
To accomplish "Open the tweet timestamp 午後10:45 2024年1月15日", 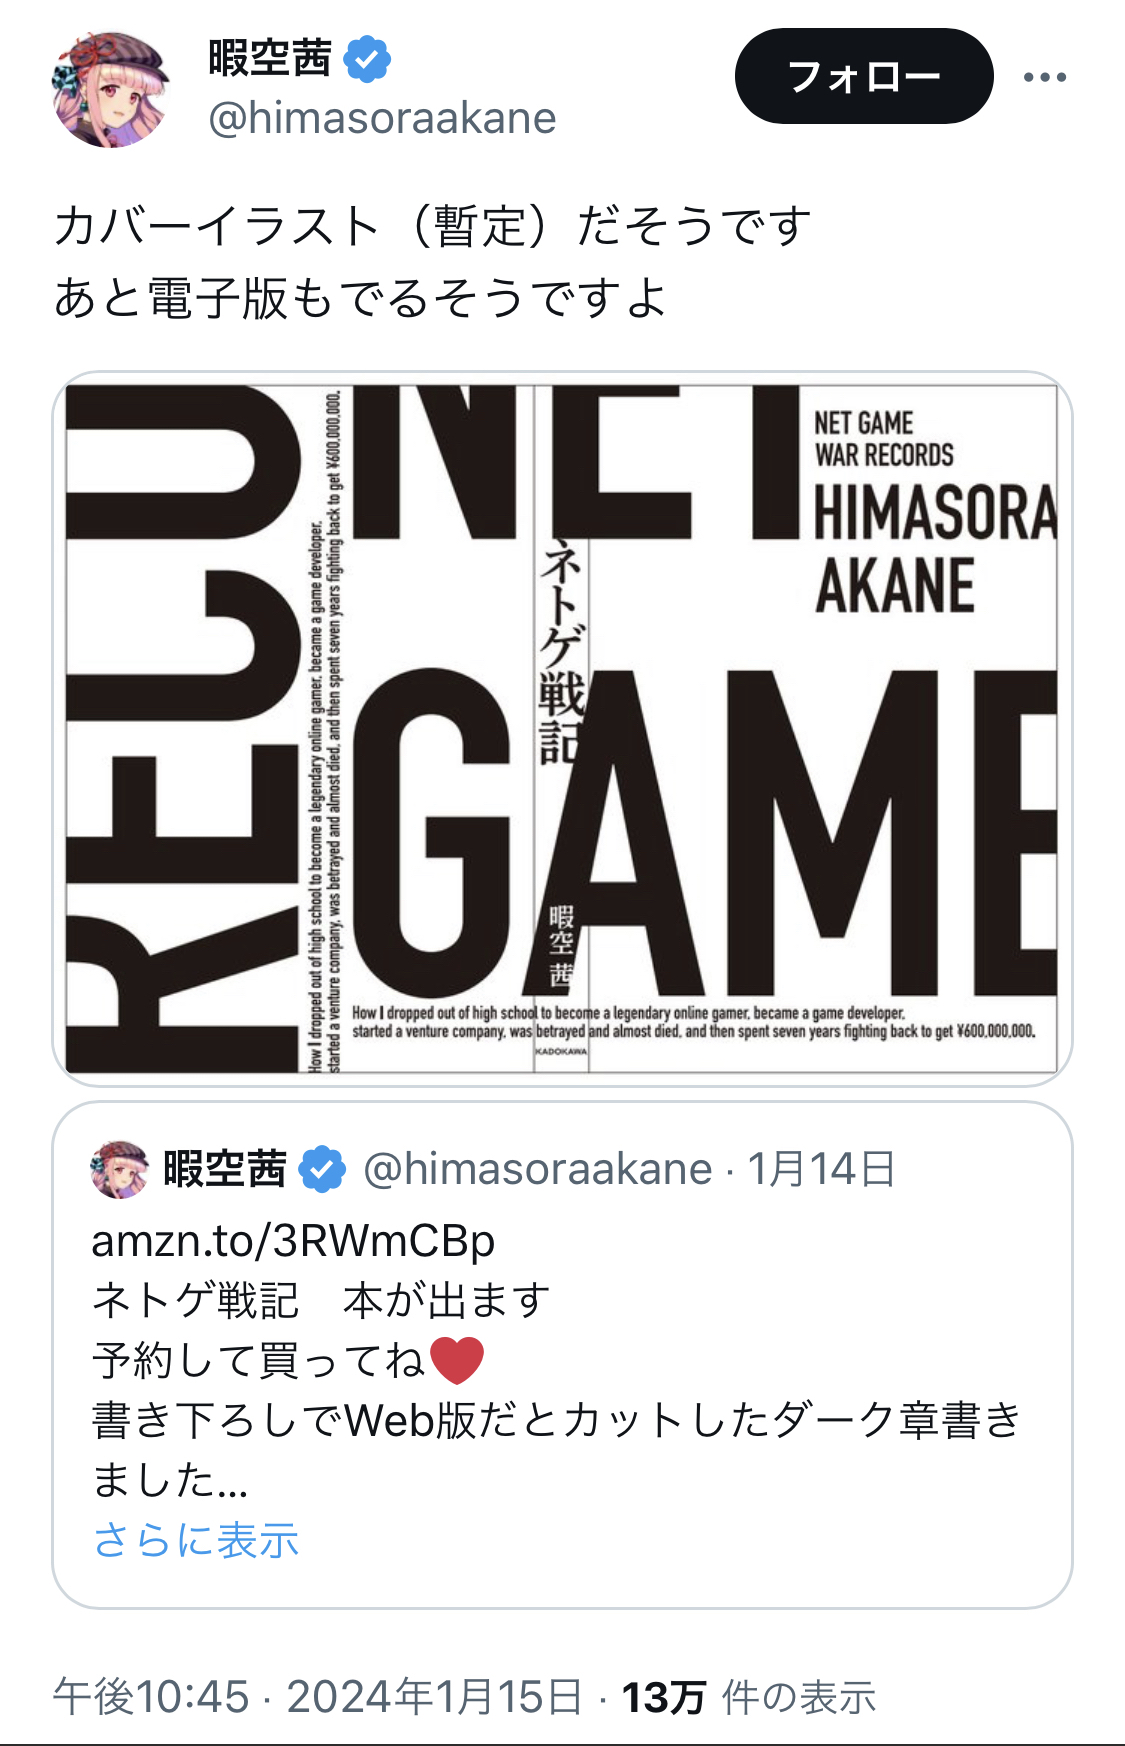I will tap(318, 1697).
